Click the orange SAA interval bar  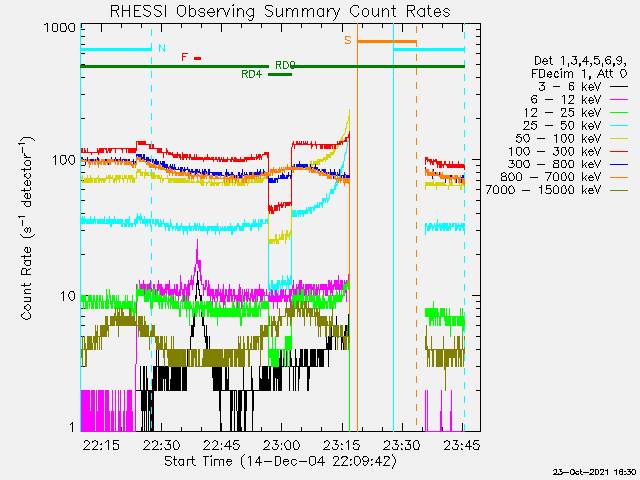pyautogui.click(x=387, y=41)
